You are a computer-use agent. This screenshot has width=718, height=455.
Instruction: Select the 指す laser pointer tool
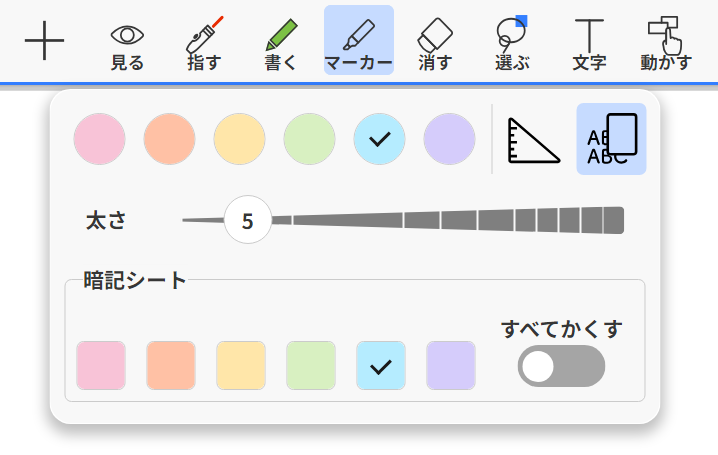click(x=204, y=44)
